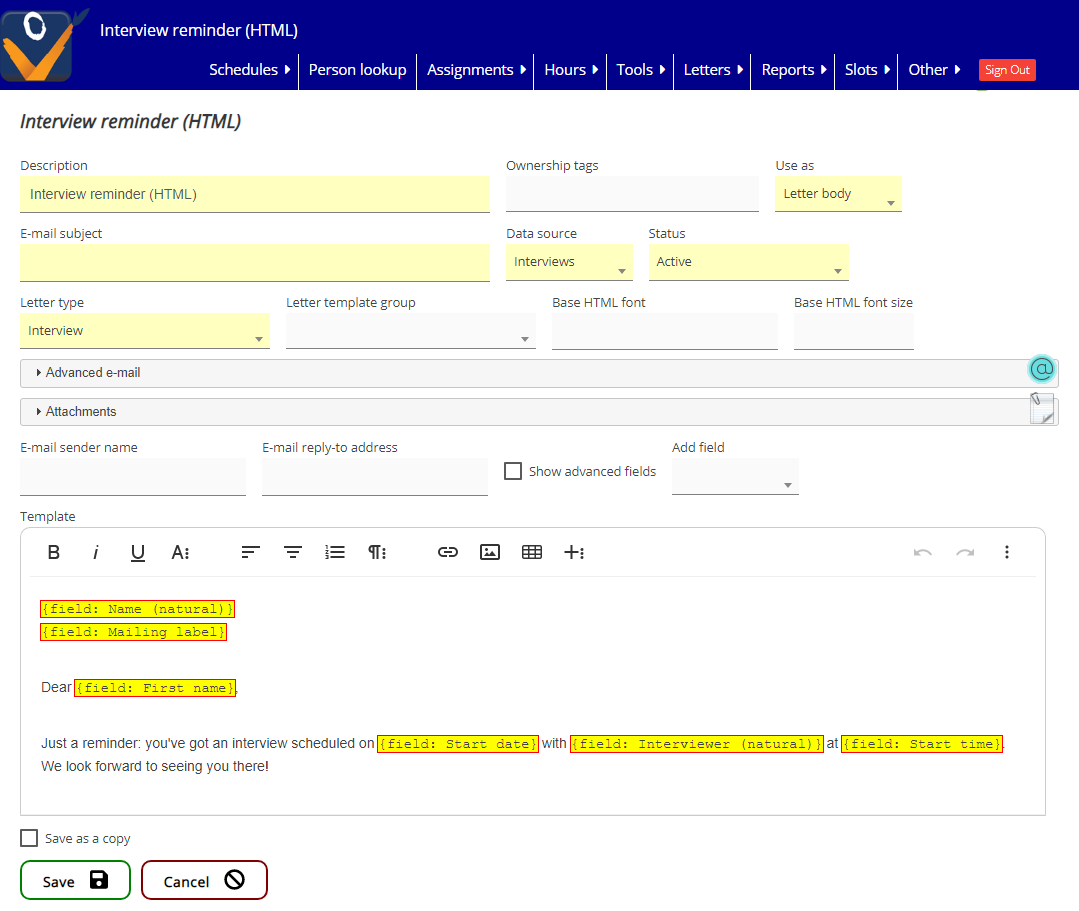The height and width of the screenshot is (911, 1079).
Task: Insert a table into the template
Action: [532, 553]
